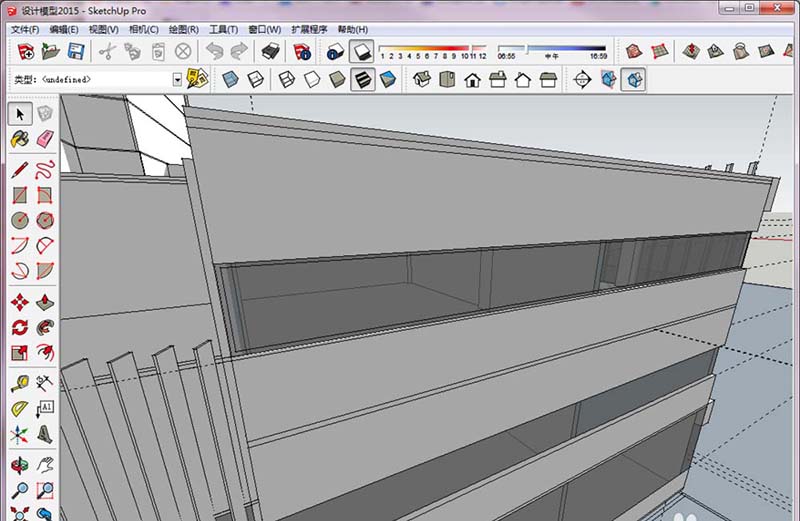
Task: Select the arrow Select tool
Action: coord(20,113)
